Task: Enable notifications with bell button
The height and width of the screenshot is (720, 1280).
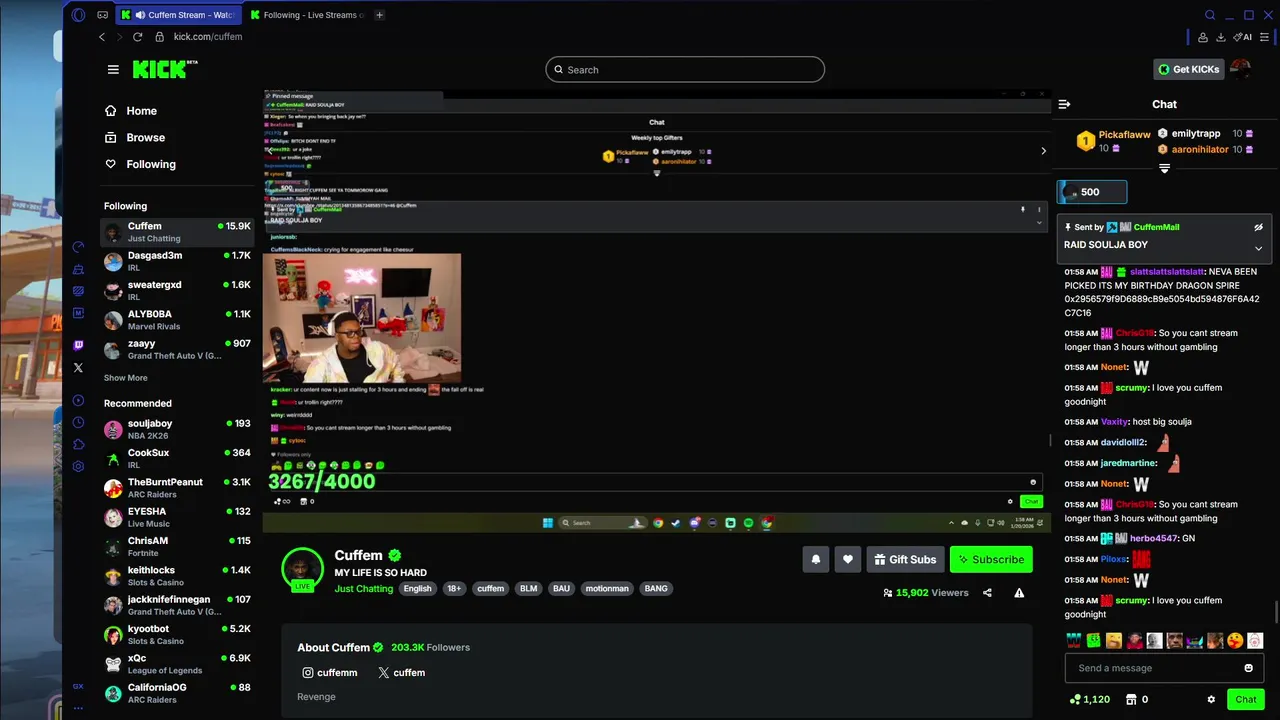Action: pyautogui.click(x=815, y=560)
